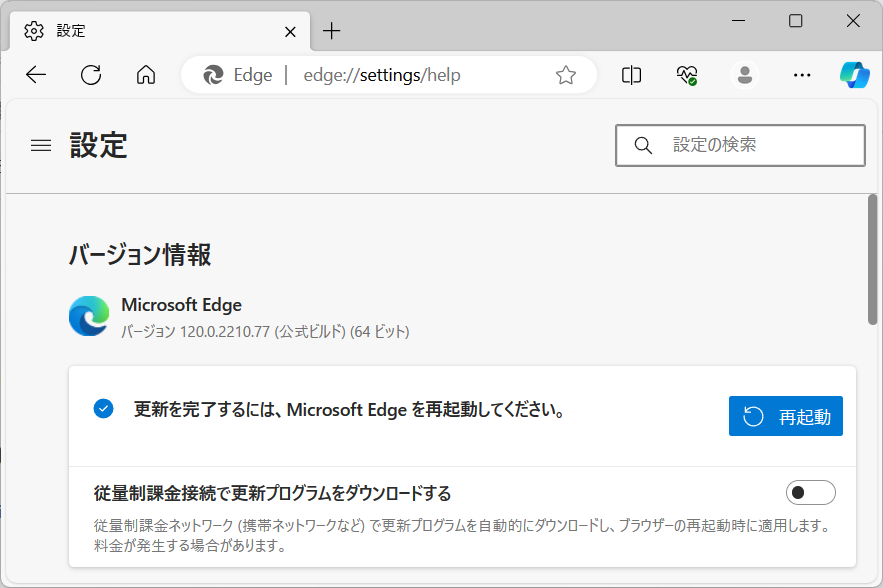Click the blue update-complete checkmark
This screenshot has height=588, width=883.
(x=103, y=408)
